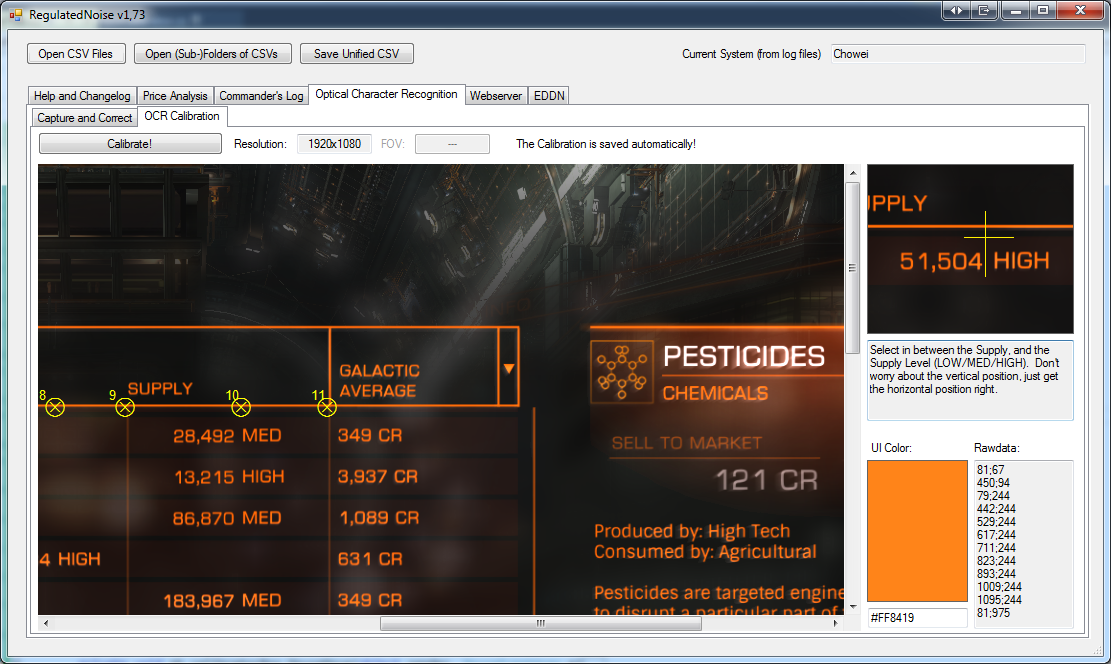1111x664 pixels.
Task: Click the orange UI Color swatch
Action: (x=918, y=531)
